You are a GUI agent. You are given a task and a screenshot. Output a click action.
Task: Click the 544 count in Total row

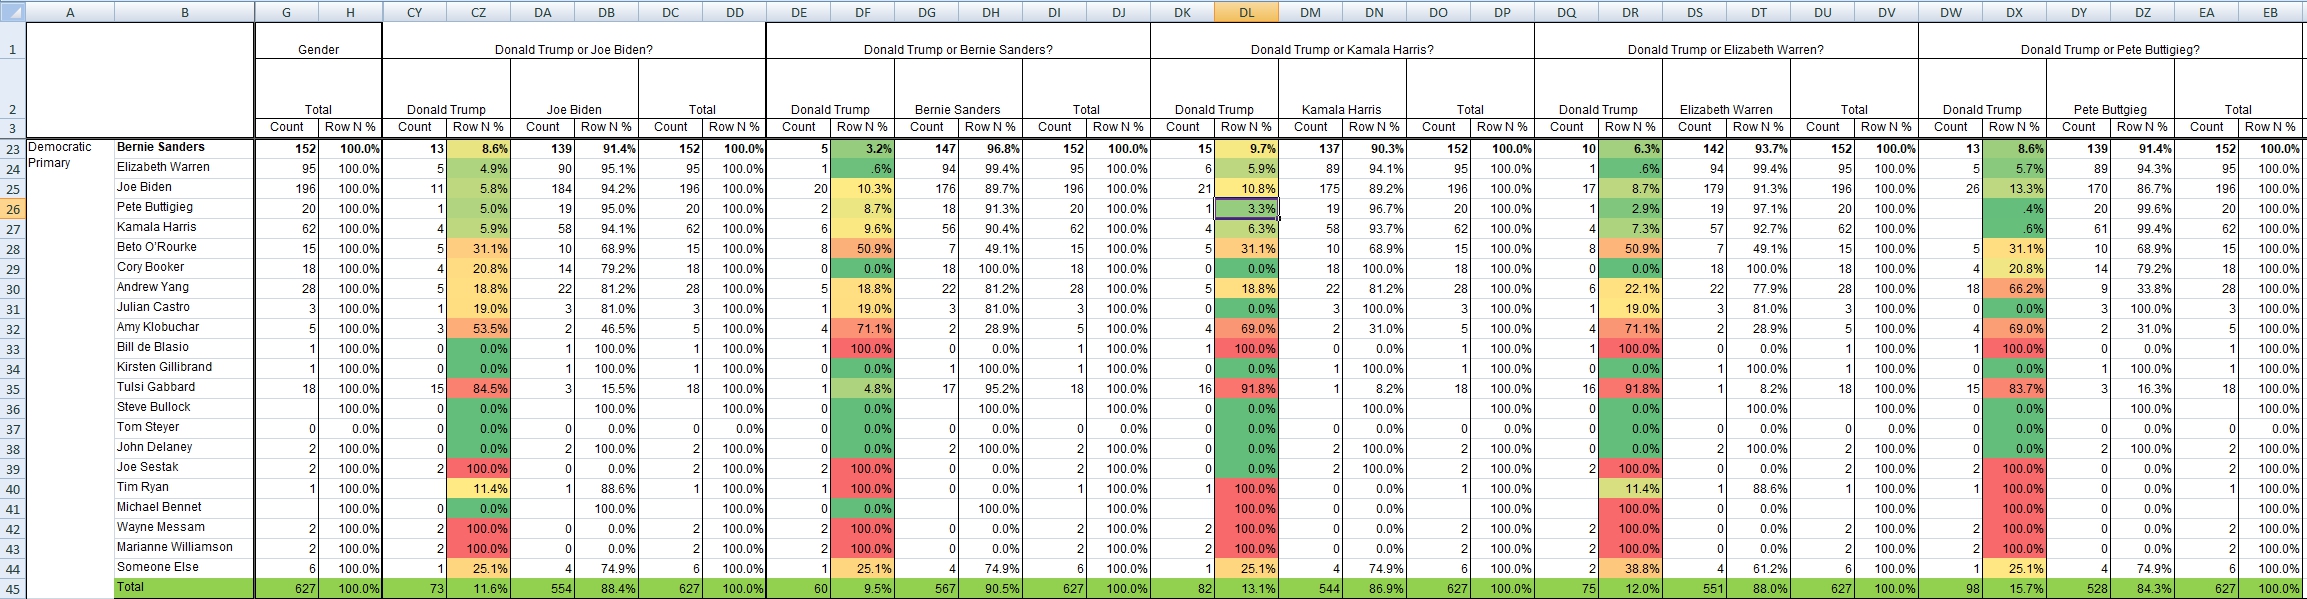[x=1310, y=589]
